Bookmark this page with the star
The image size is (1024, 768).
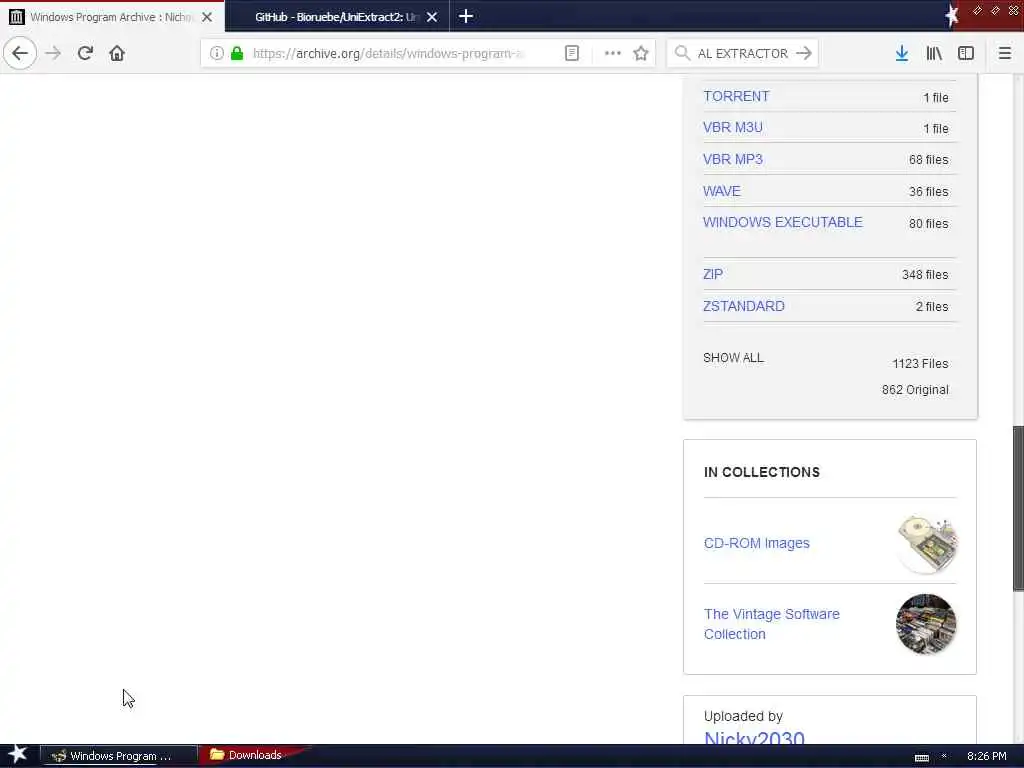[x=641, y=53]
